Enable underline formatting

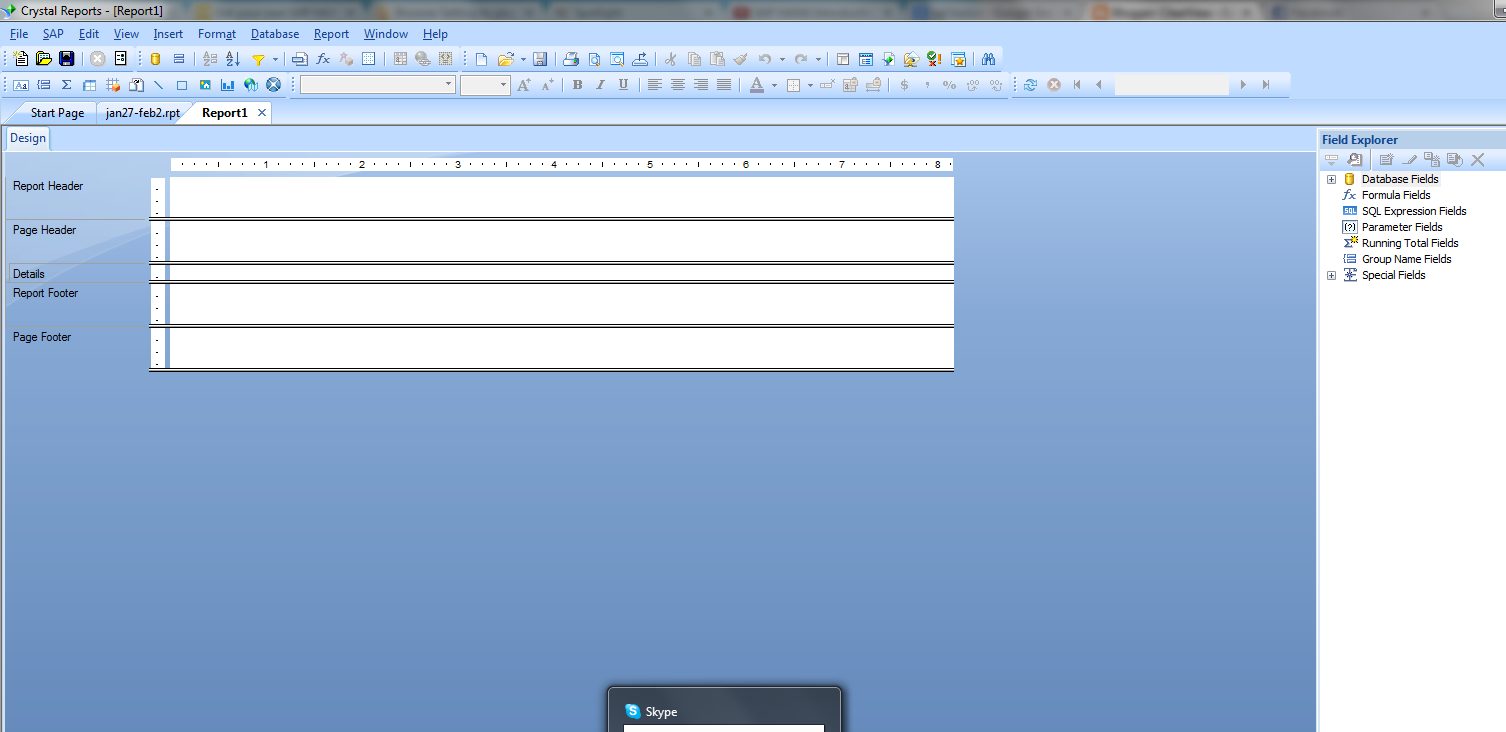pos(622,85)
